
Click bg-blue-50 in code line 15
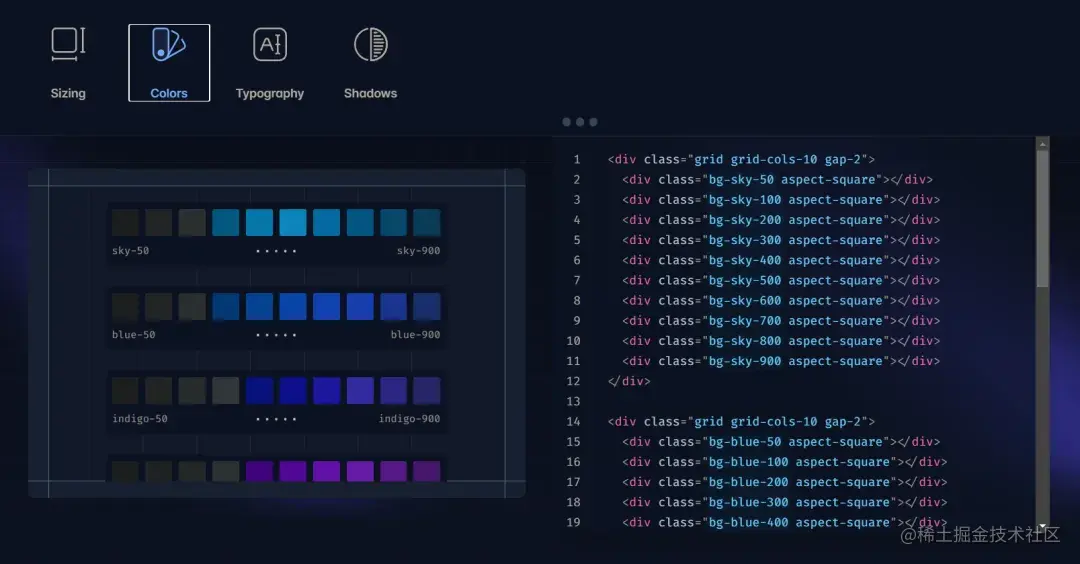[745, 441]
